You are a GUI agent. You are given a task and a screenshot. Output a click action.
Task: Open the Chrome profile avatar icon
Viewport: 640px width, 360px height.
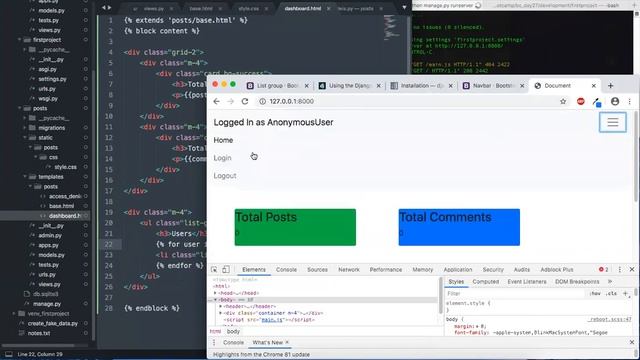[615, 102]
